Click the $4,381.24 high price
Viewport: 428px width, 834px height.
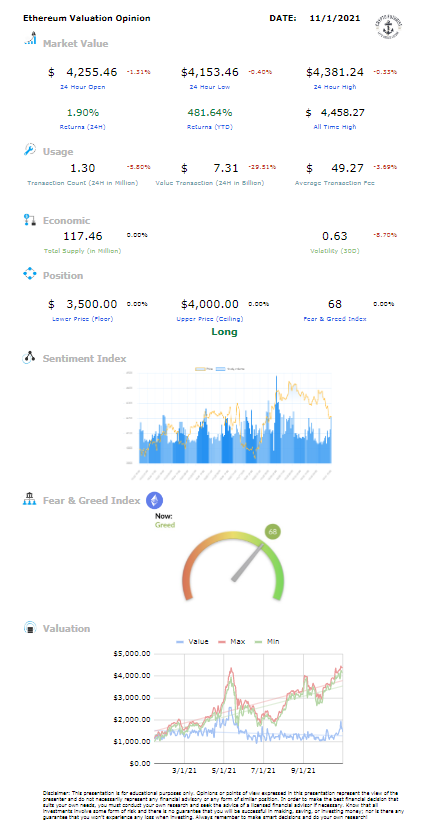[x=335, y=72]
